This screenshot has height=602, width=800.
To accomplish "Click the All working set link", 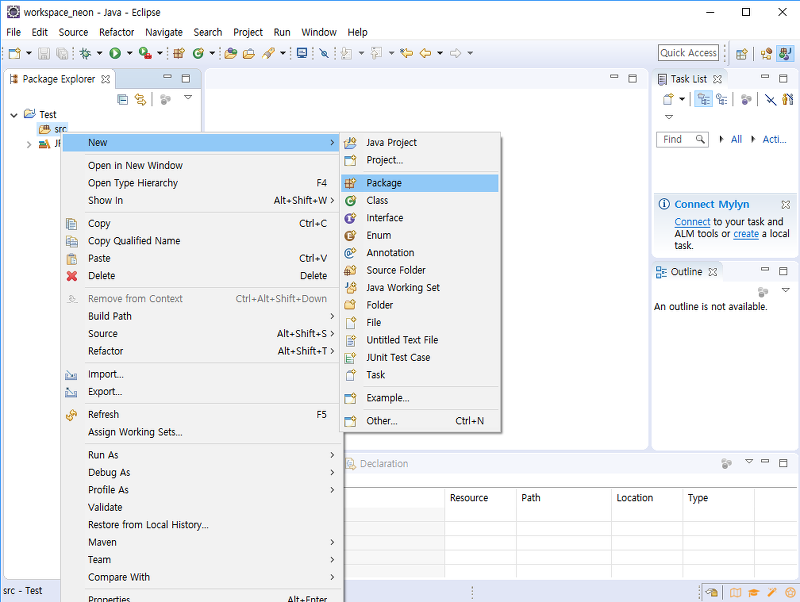I will click(736, 139).
